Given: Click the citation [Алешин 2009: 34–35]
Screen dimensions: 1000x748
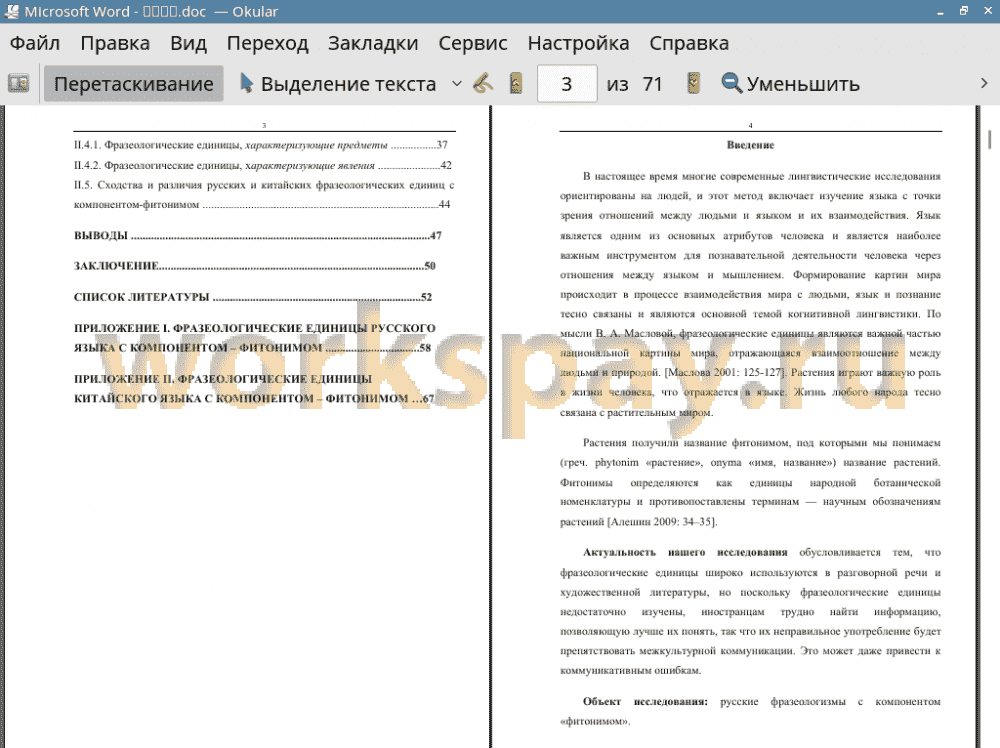Looking at the screenshot, I should pyautogui.click(x=663, y=522).
